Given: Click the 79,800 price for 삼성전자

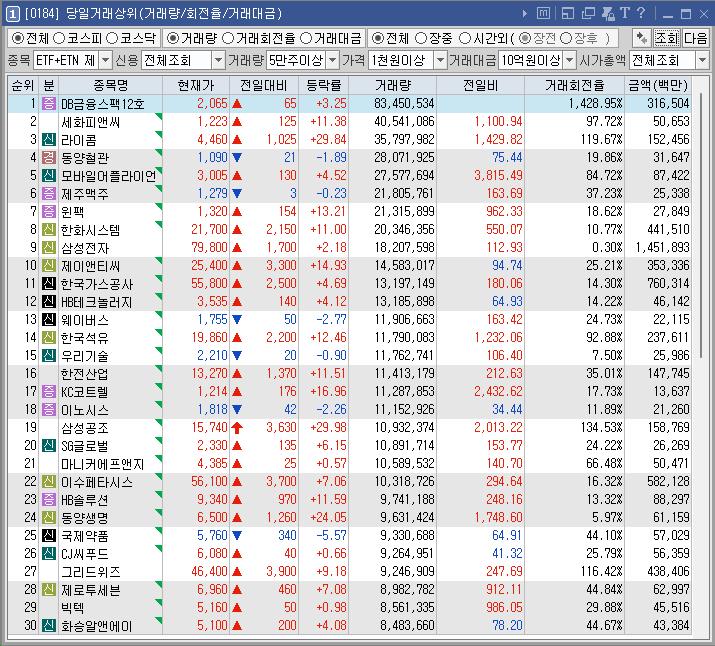Looking at the screenshot, I should (x=209, y=248).
